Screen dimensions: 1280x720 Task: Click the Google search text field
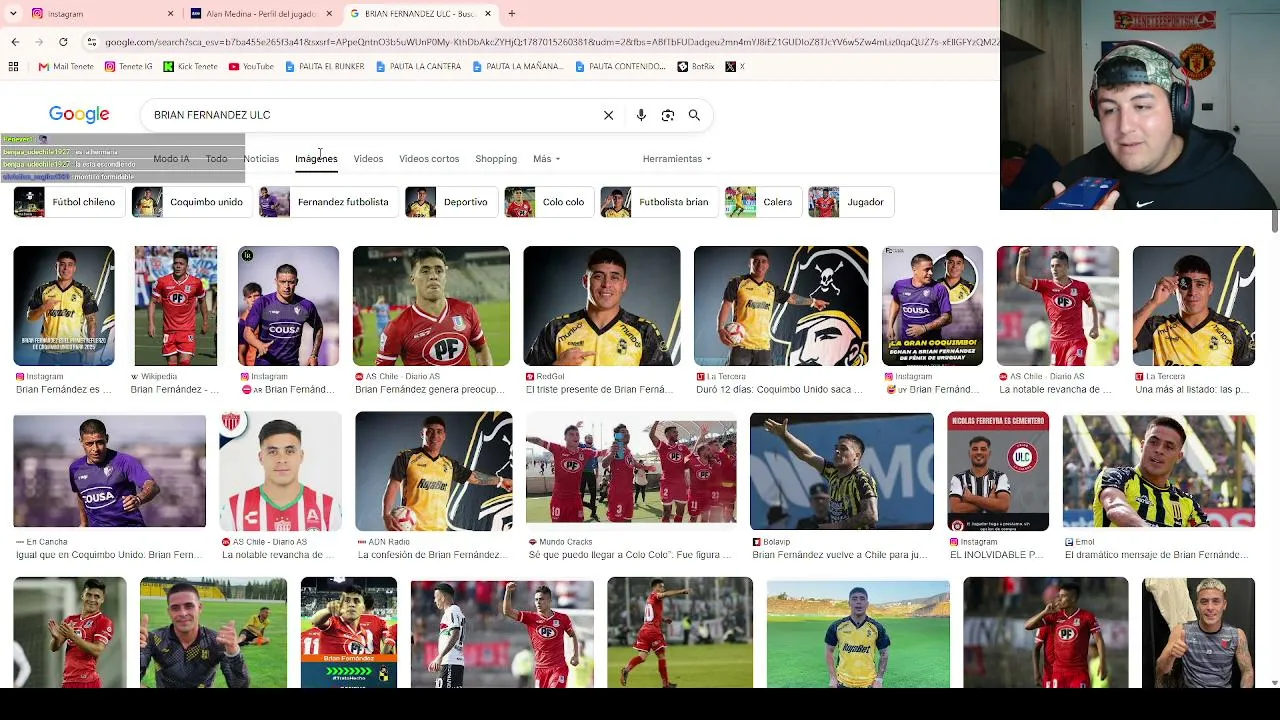(370, 115)
